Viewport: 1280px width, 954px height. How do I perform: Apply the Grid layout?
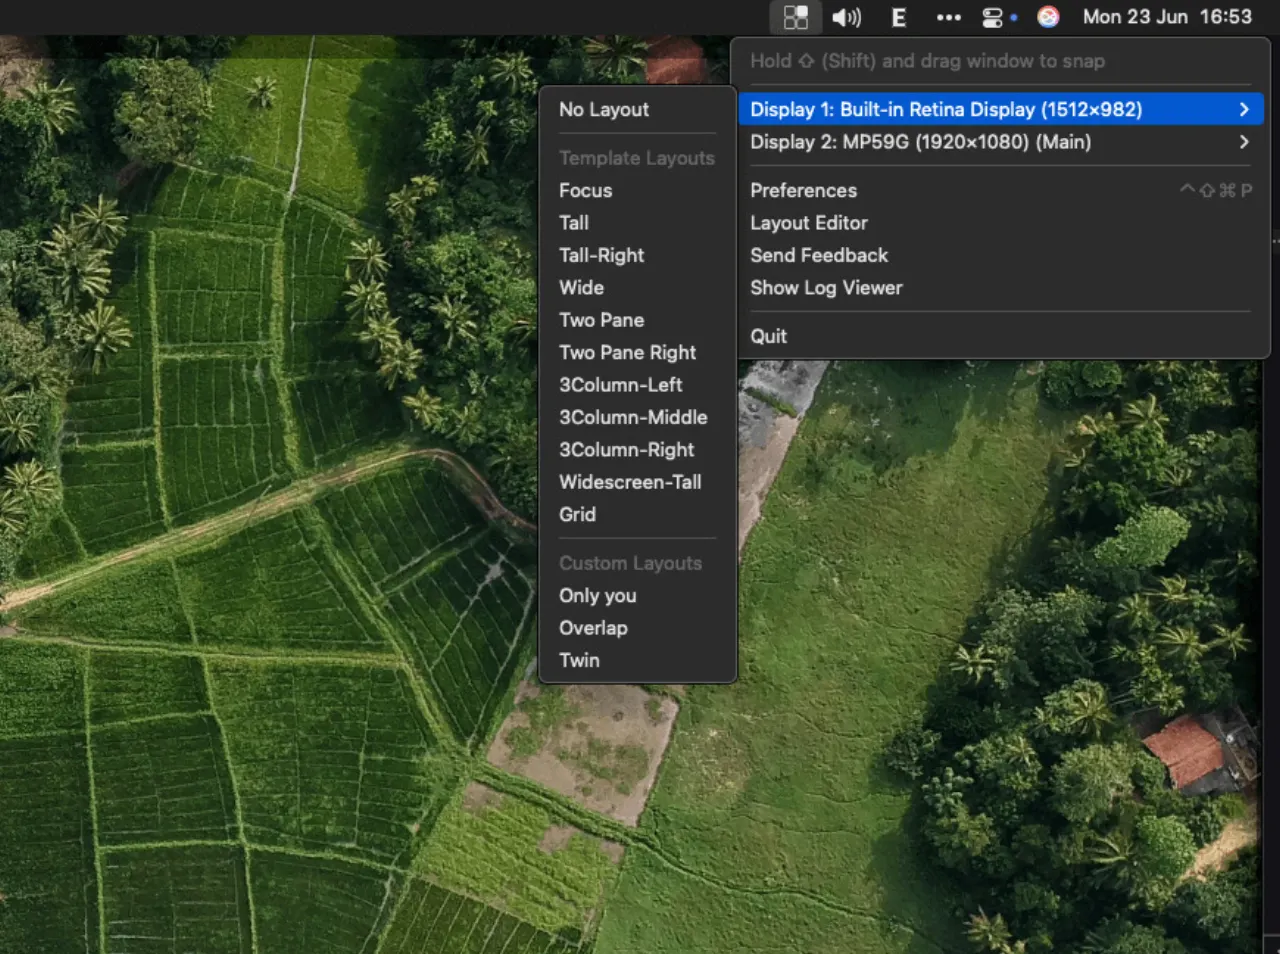[638, 514]
